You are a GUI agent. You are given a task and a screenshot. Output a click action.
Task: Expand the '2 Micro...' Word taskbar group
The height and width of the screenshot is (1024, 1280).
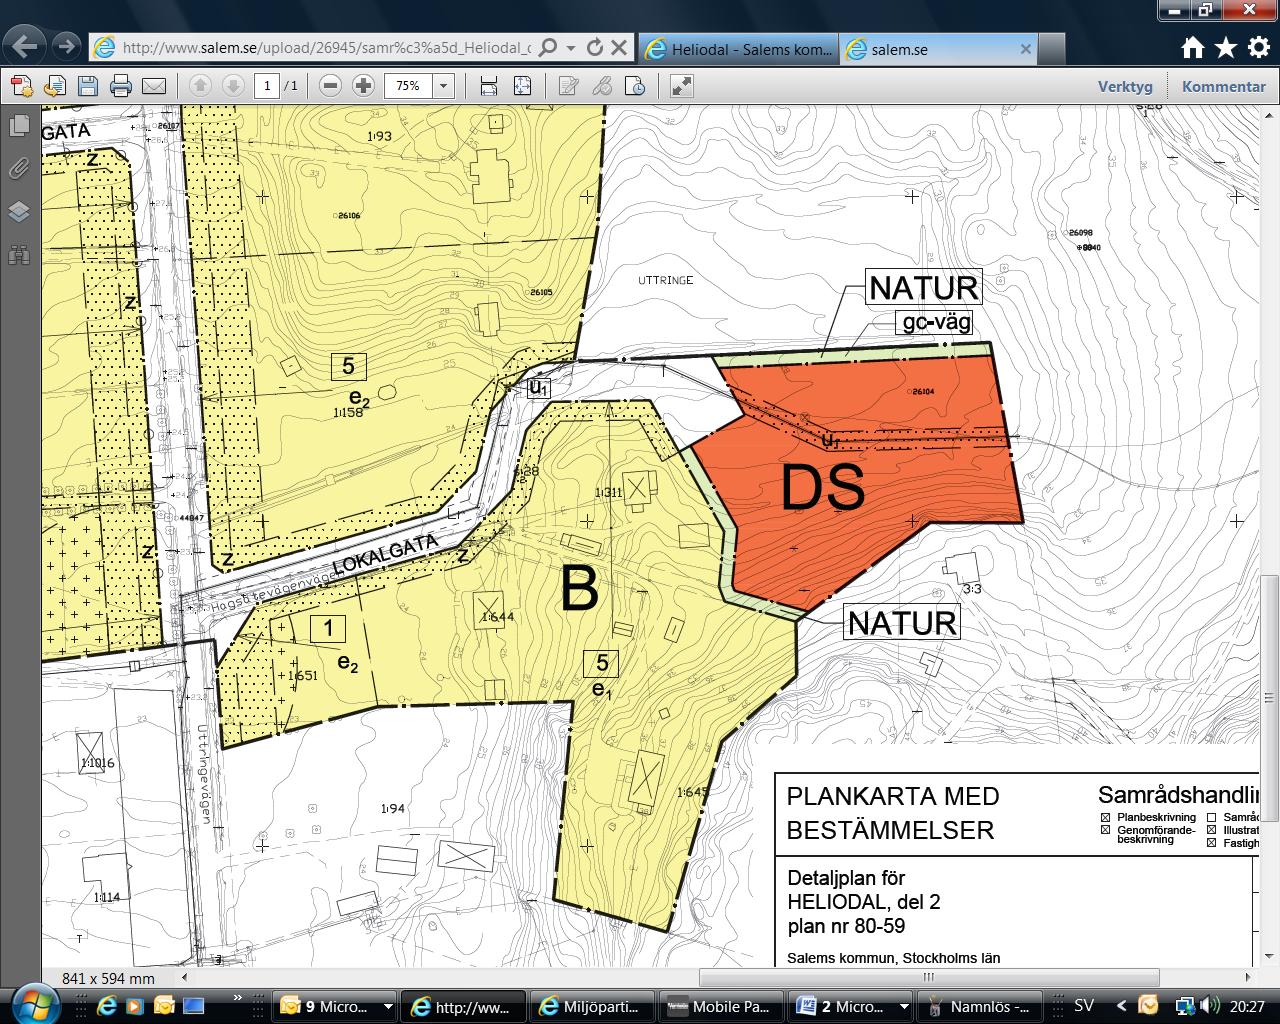[x=904, y=1006]
